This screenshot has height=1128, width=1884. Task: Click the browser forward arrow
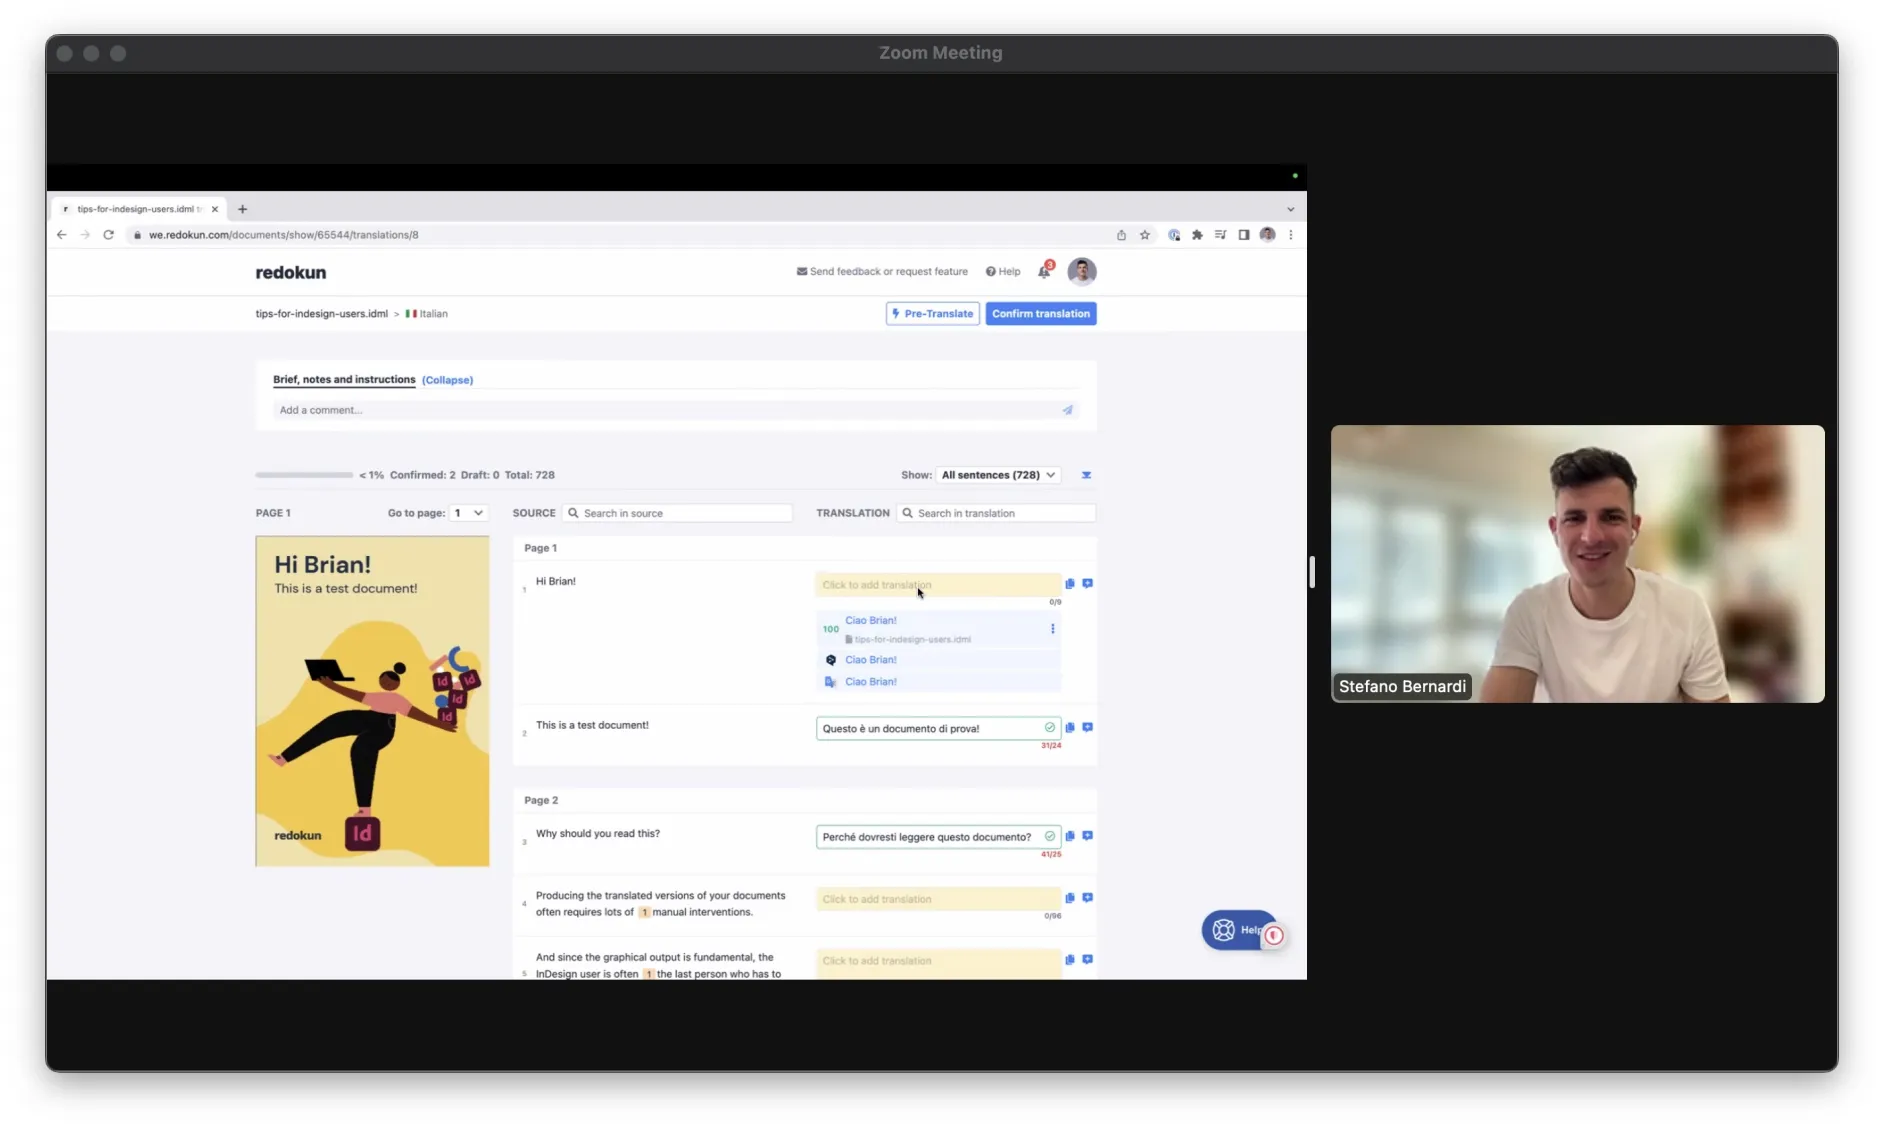click(x=85, y=235)
